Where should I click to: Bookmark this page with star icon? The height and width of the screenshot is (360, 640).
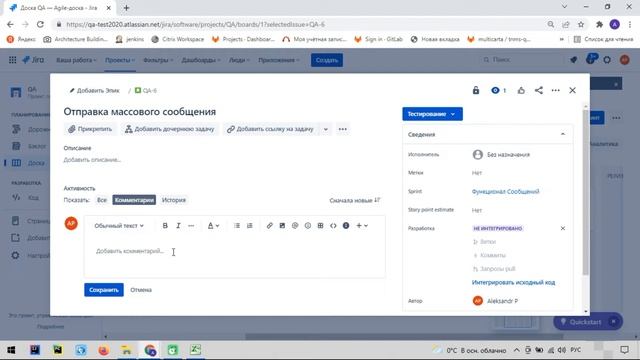click(581, 24)
